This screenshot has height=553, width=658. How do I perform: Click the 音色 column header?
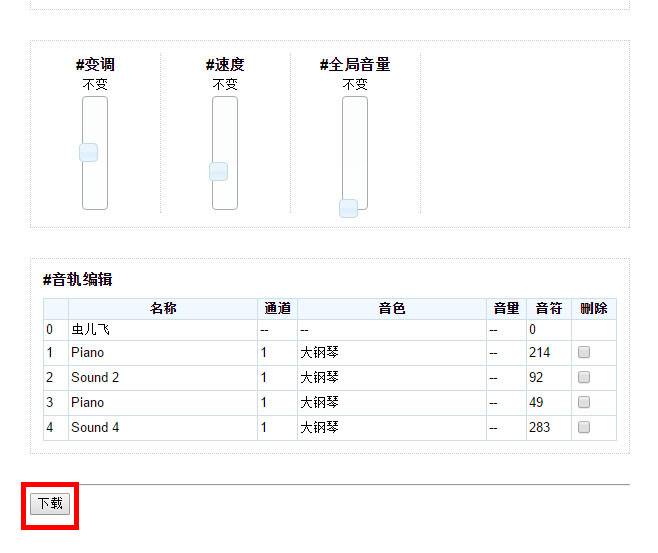(391, 309)
